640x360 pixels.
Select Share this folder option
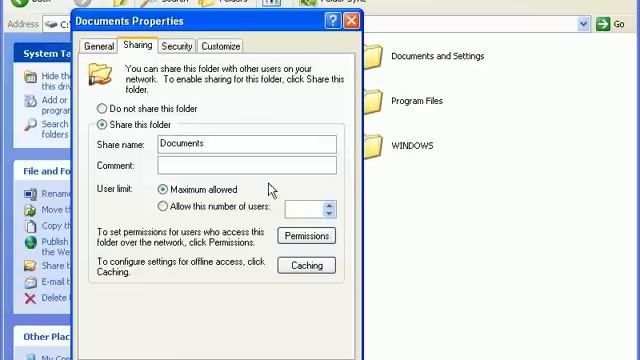coord(134,124)
